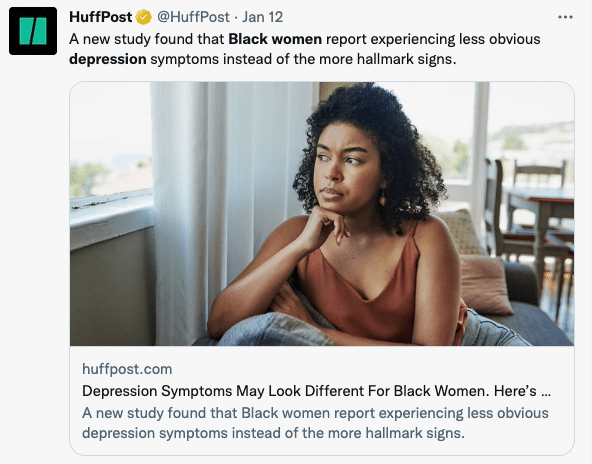
Task: Open the three-dot More menu on the tweet
Action: [565, 17]
